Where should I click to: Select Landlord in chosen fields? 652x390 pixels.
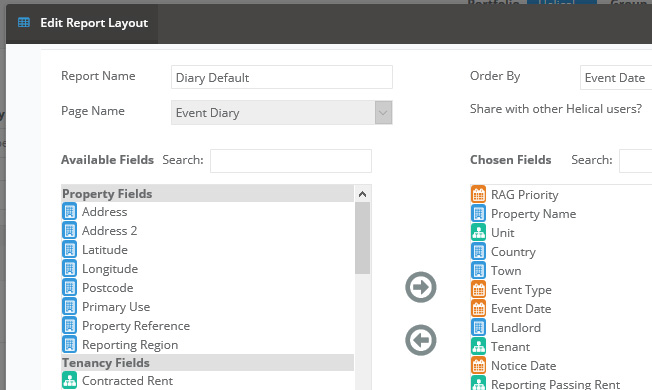[516, 328]
